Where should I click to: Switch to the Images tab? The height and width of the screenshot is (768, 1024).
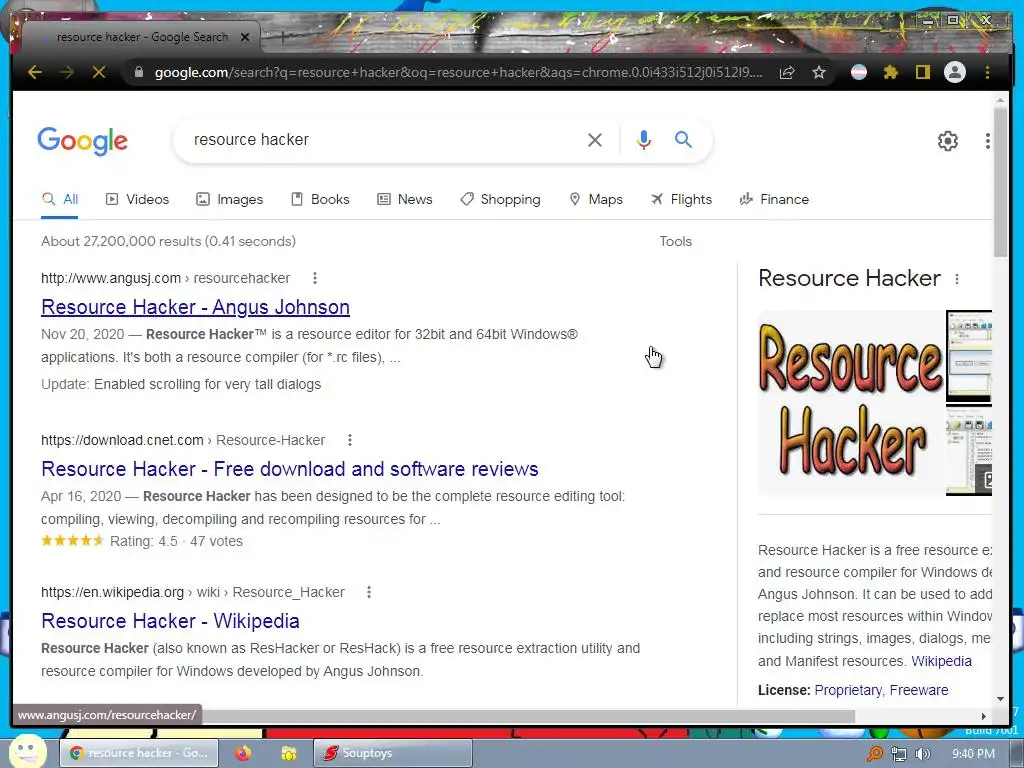pyautogui.click(x=230, y=199)
